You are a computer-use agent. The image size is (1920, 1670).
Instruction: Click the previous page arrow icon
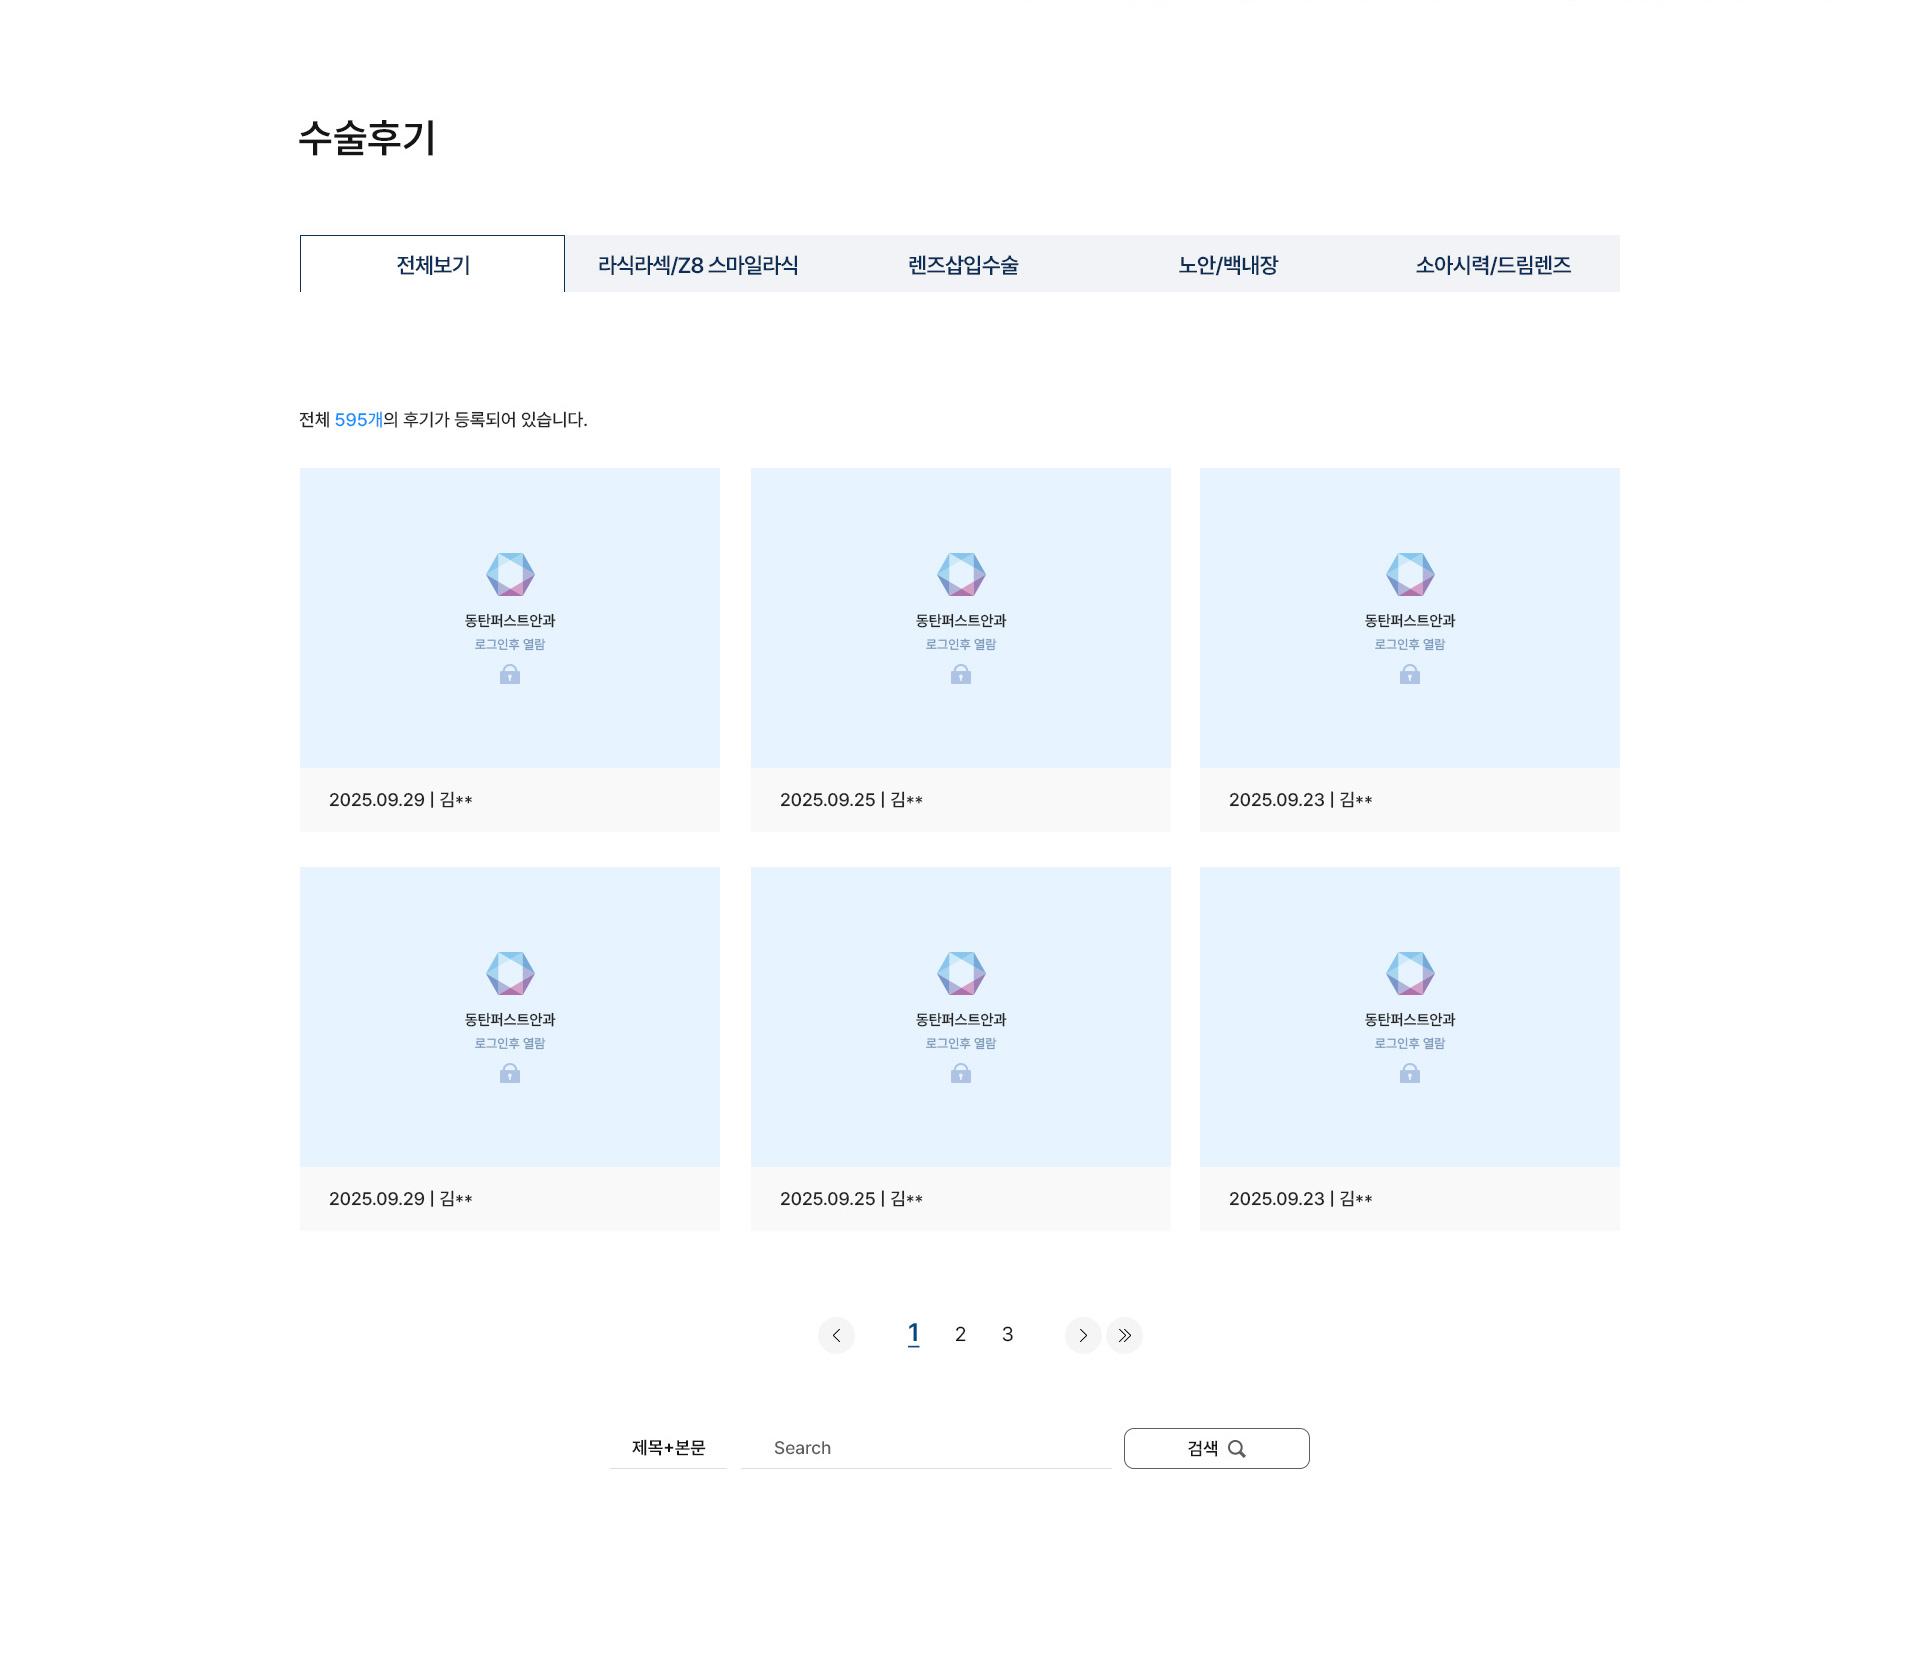836,1335
